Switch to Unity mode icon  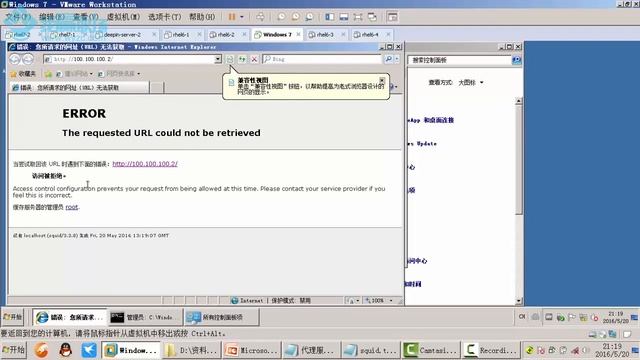tap(372, 17)
